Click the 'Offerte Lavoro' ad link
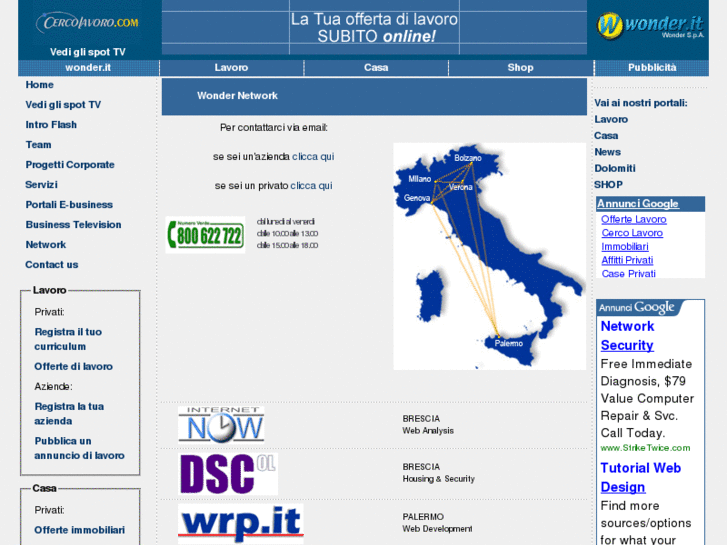The image size is (727, 545). [634, 219]
